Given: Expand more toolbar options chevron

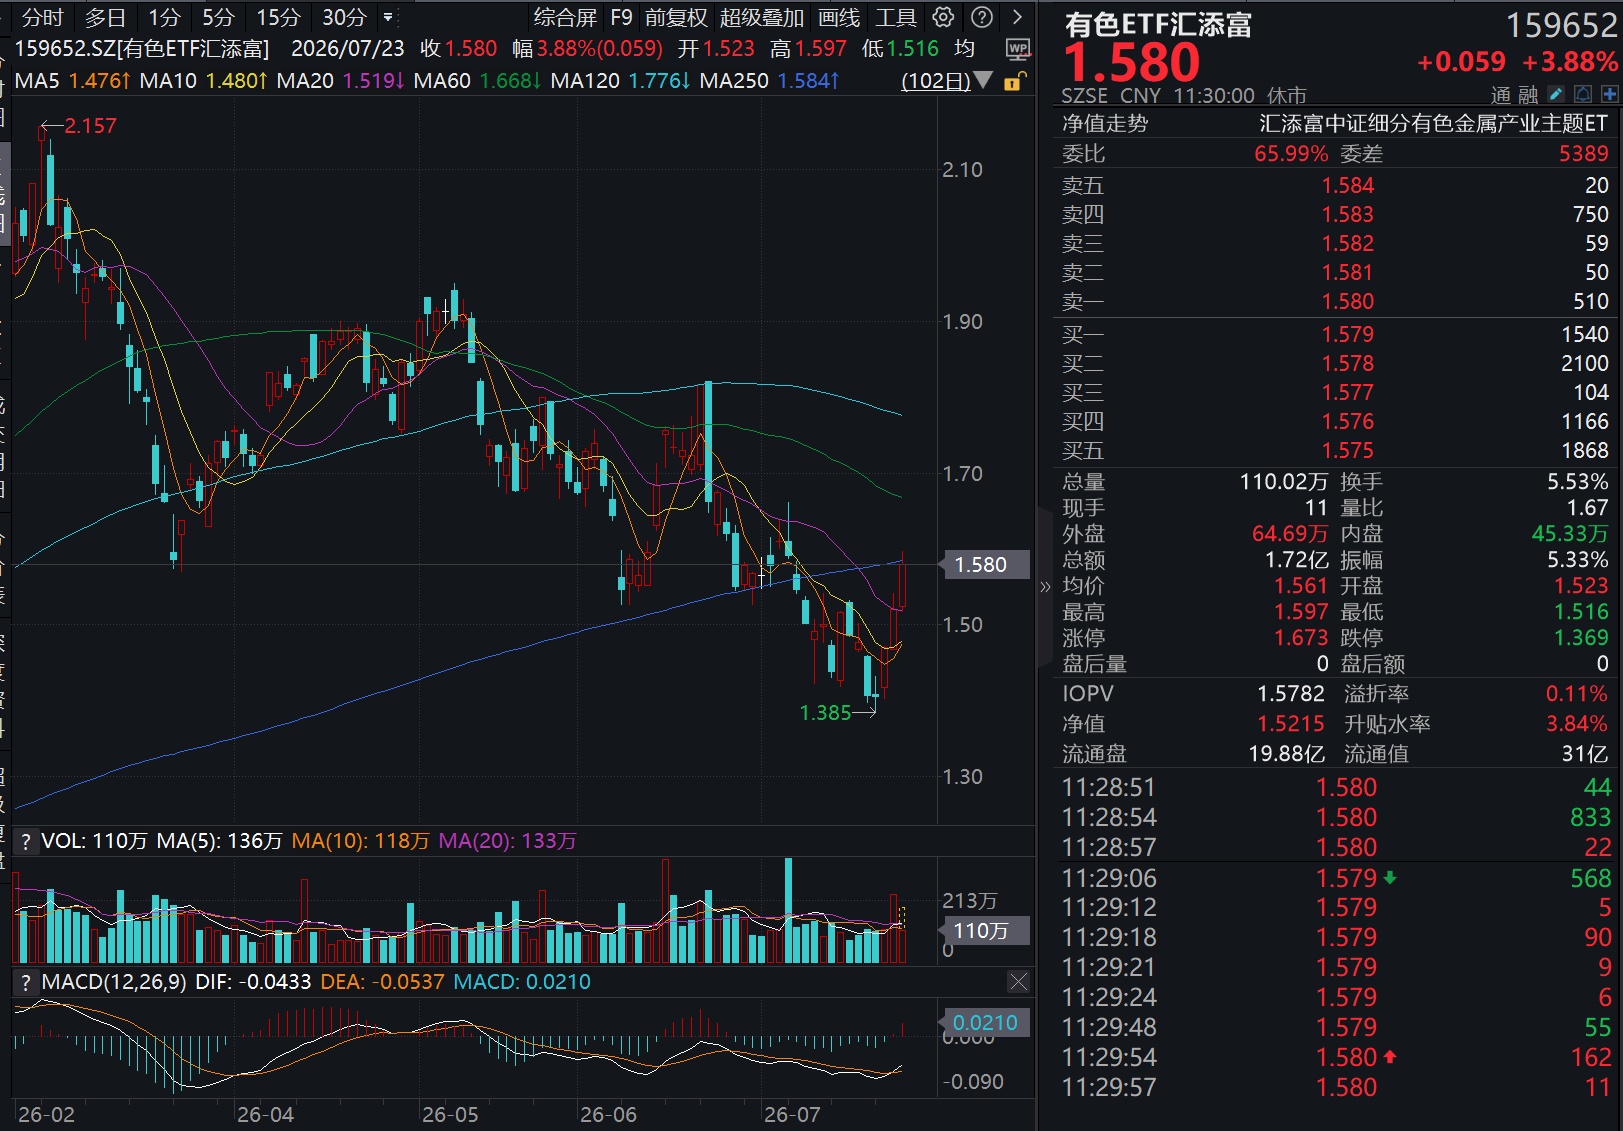Looking at the screenshot, I should pos(1017,17).
